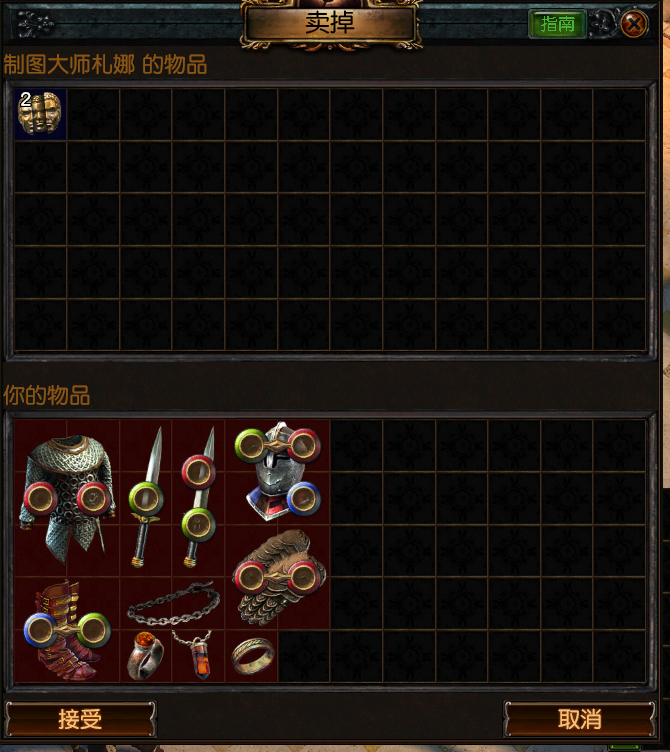The image size is (670, 752).
Task: Select the bronze scale gloves item
Action: tap(279, 577)
